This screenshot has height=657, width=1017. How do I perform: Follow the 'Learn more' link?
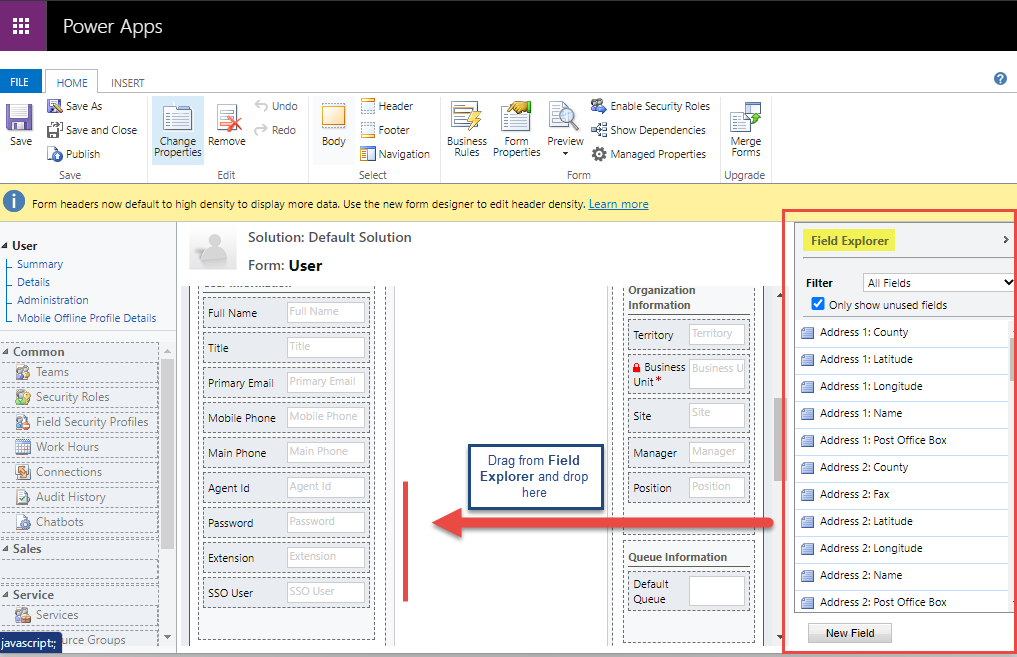tap(618, 204)
